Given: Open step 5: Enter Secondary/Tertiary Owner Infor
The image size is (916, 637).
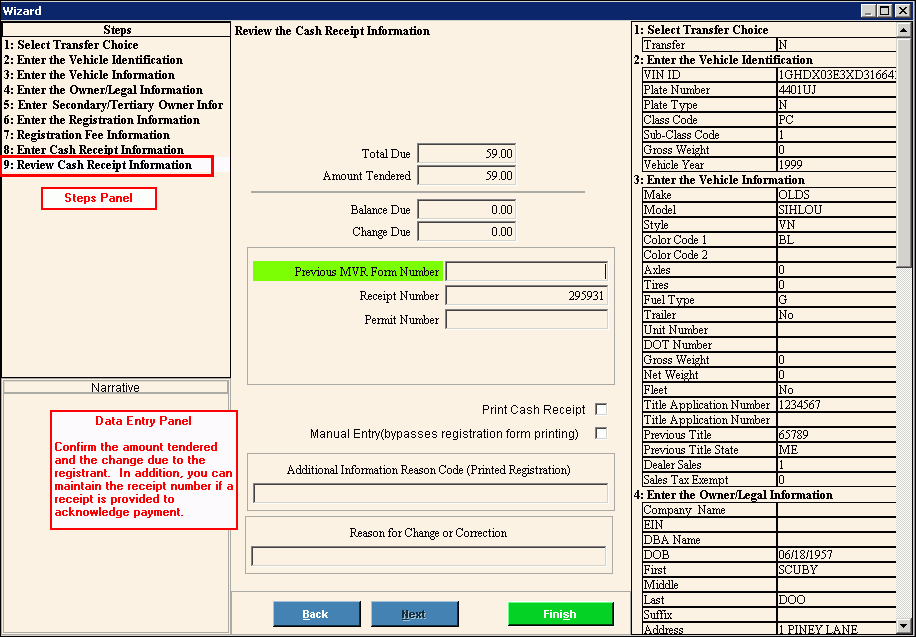Looking at the screenshot, I should (x=113, y=105).
